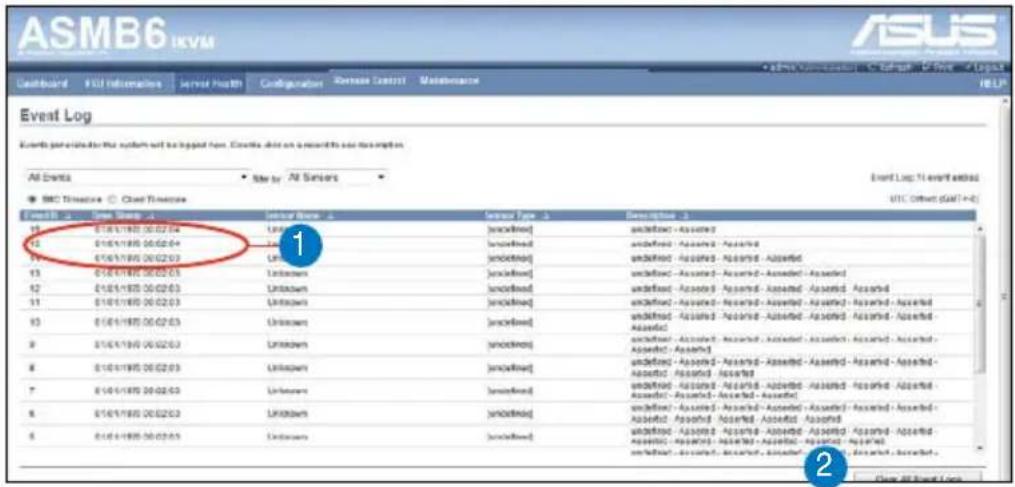Open the Maintenance tab
The image size is (1015, 487).
point(449,80)
